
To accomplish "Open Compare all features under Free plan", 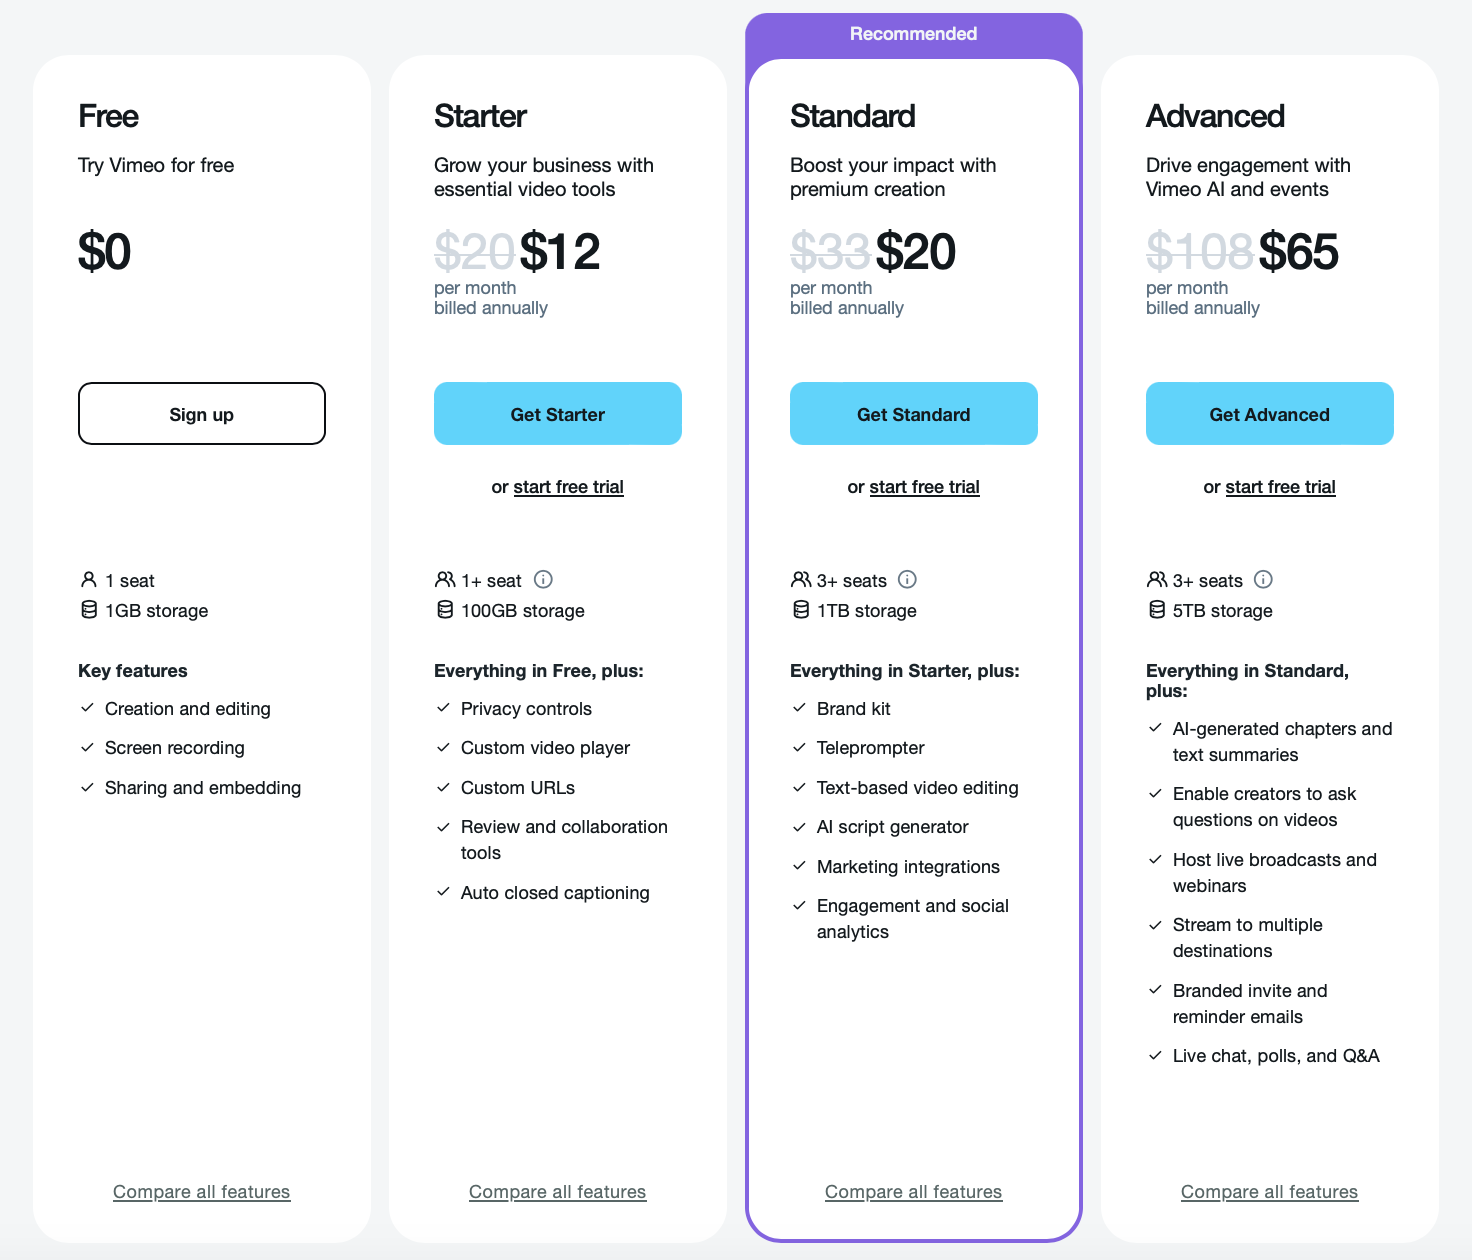I will (201, 1192).
